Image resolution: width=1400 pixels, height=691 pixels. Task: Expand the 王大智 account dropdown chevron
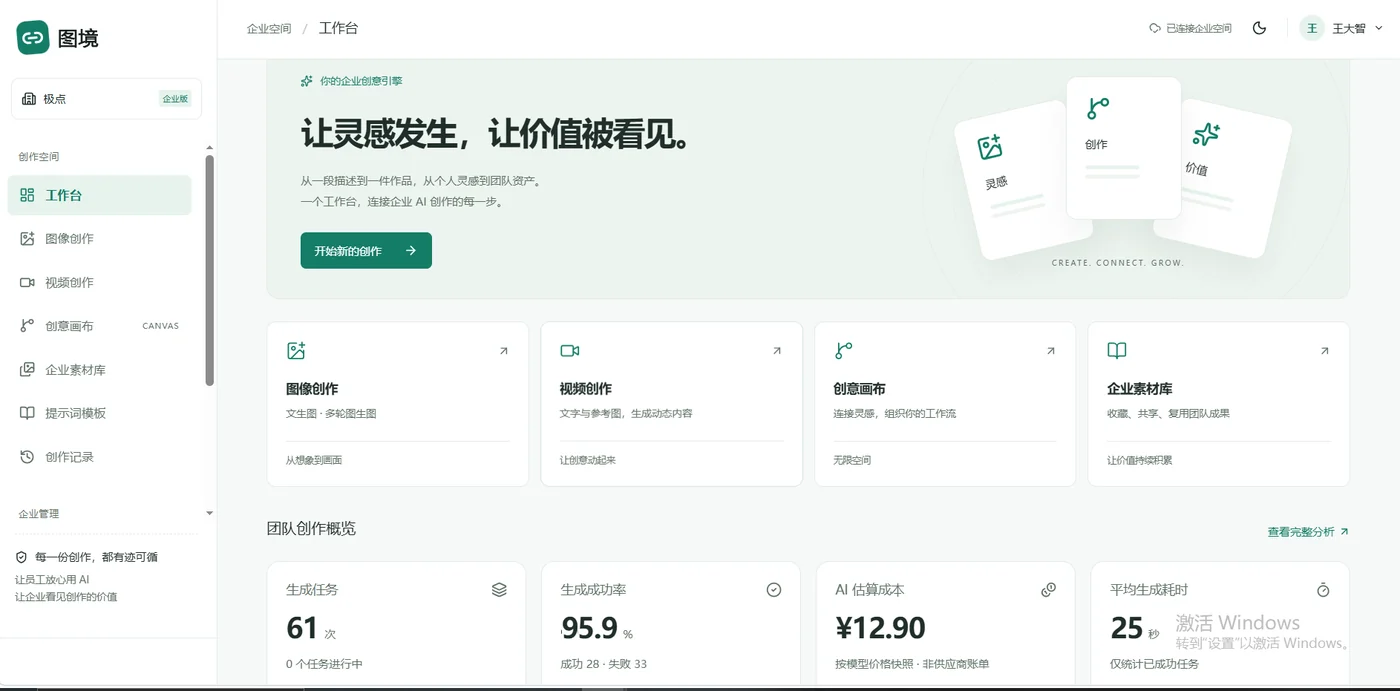[1379, 29]
